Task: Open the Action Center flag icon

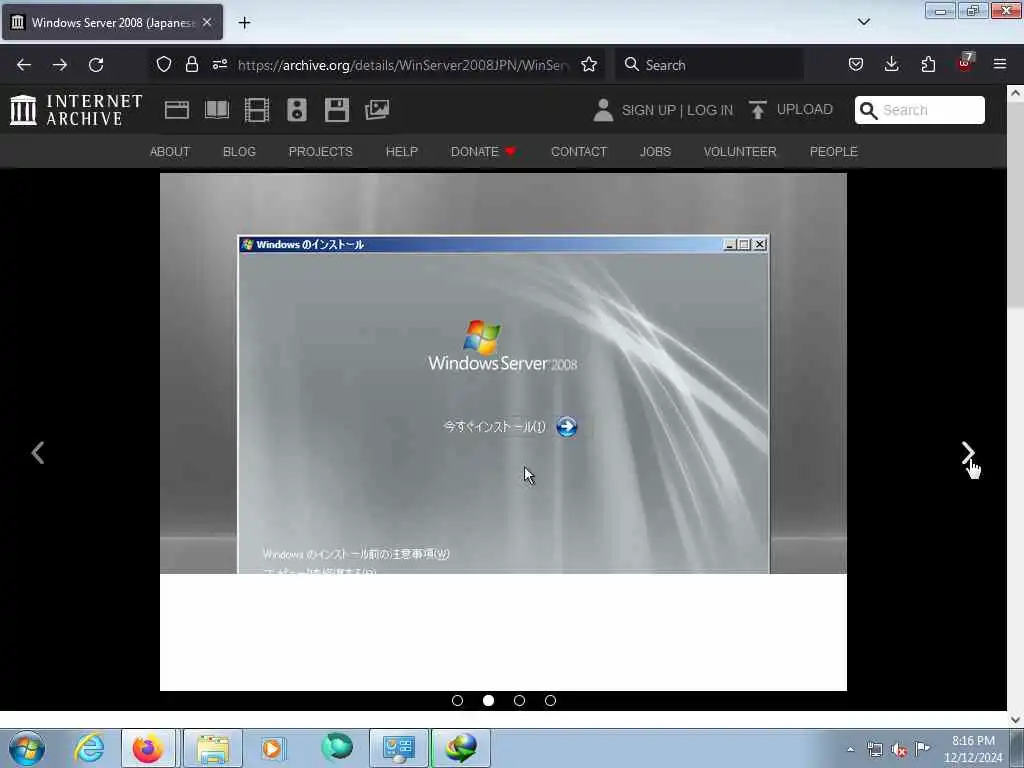Action: (922, 749)
